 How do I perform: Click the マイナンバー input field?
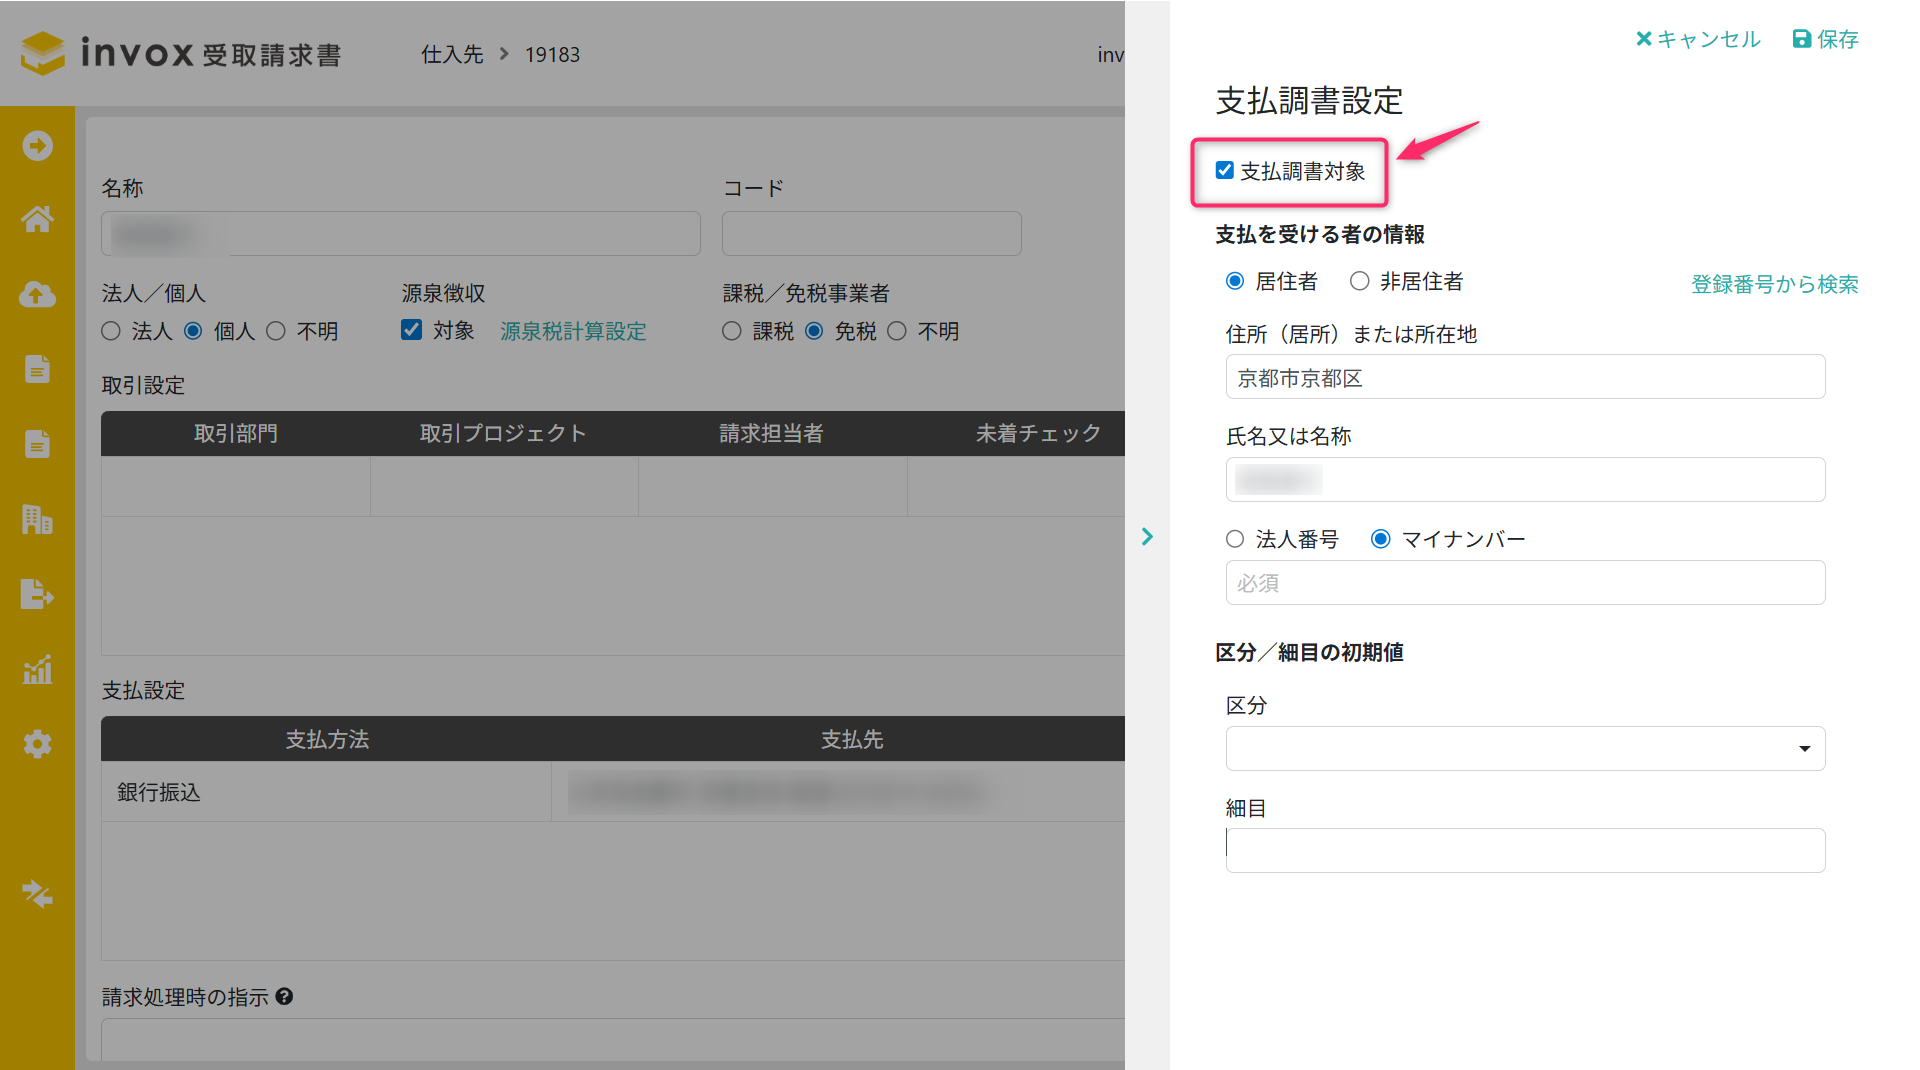pyautogui.click(x=1525, y=583)
